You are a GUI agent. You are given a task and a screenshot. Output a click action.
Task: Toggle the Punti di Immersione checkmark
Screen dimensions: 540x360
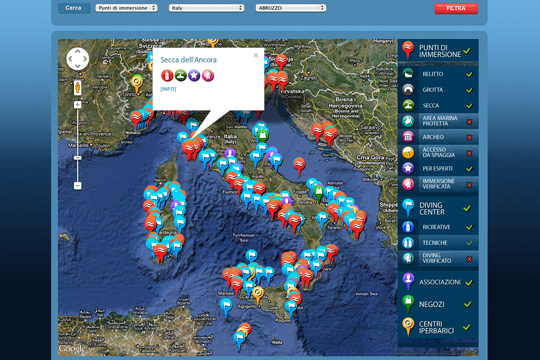tap(467, 51)
